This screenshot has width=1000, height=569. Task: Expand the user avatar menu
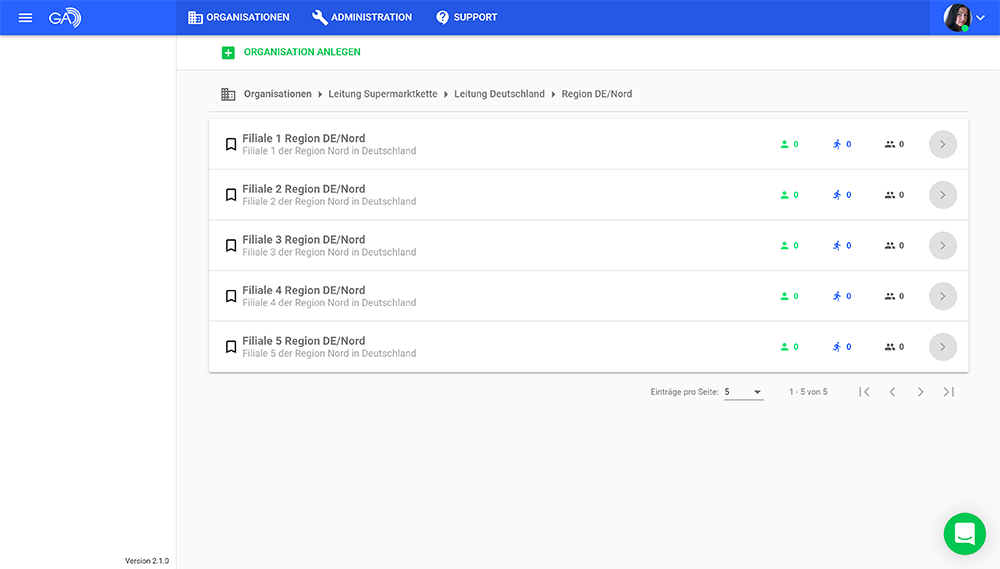[x=965, y=17]
